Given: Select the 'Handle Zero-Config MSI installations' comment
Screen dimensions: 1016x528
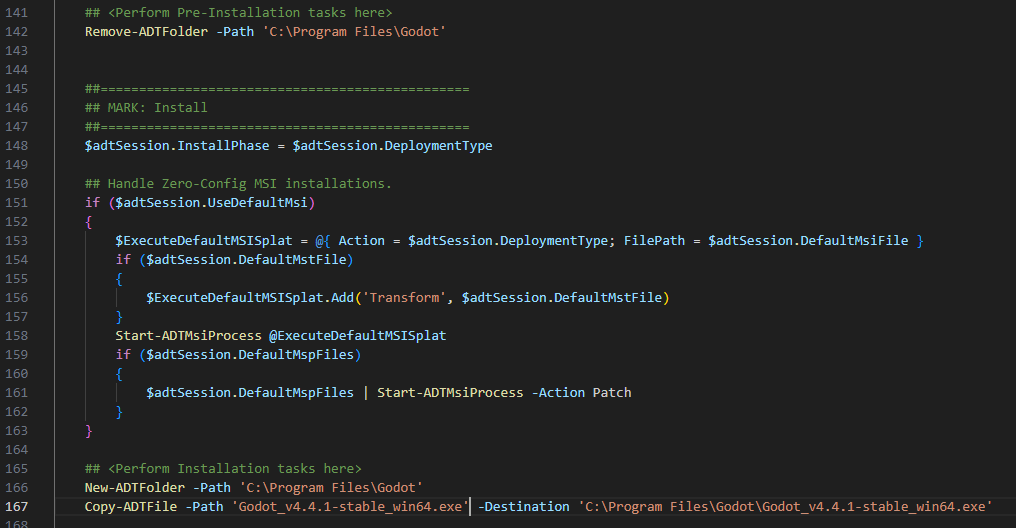Looking at the screenshot, I should click(238, 184).
